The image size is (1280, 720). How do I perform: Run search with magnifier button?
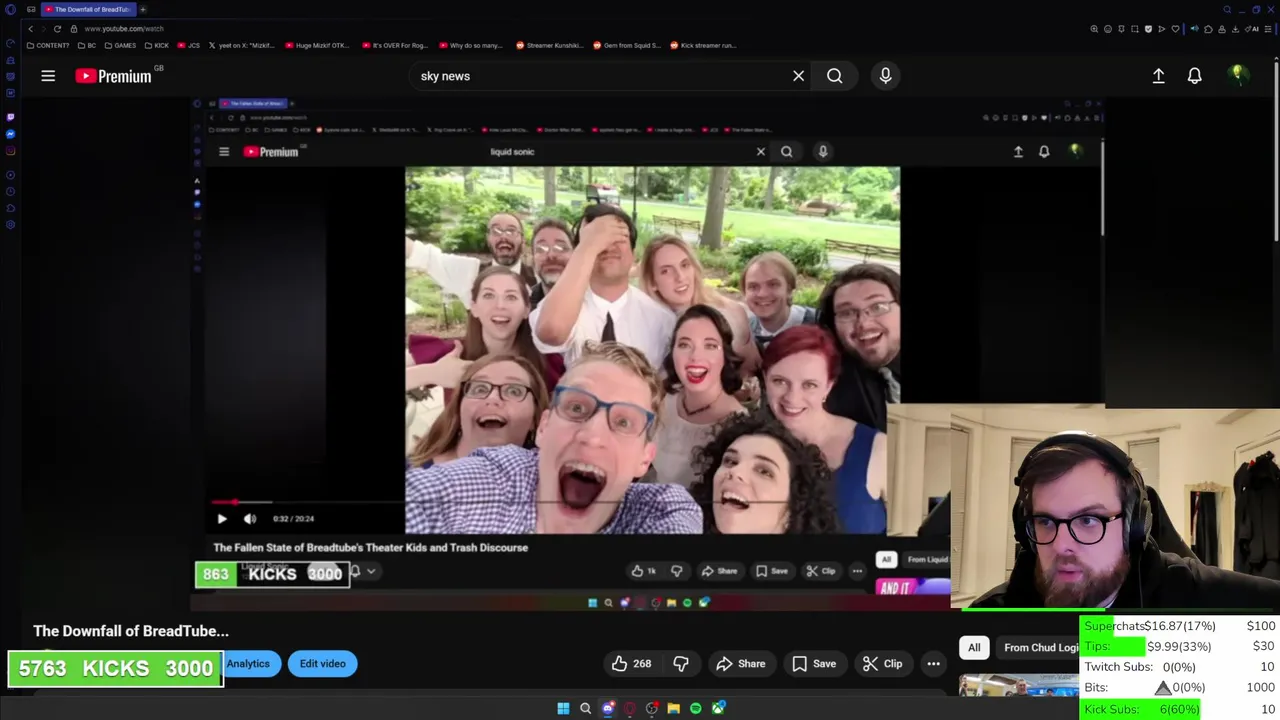834,76
